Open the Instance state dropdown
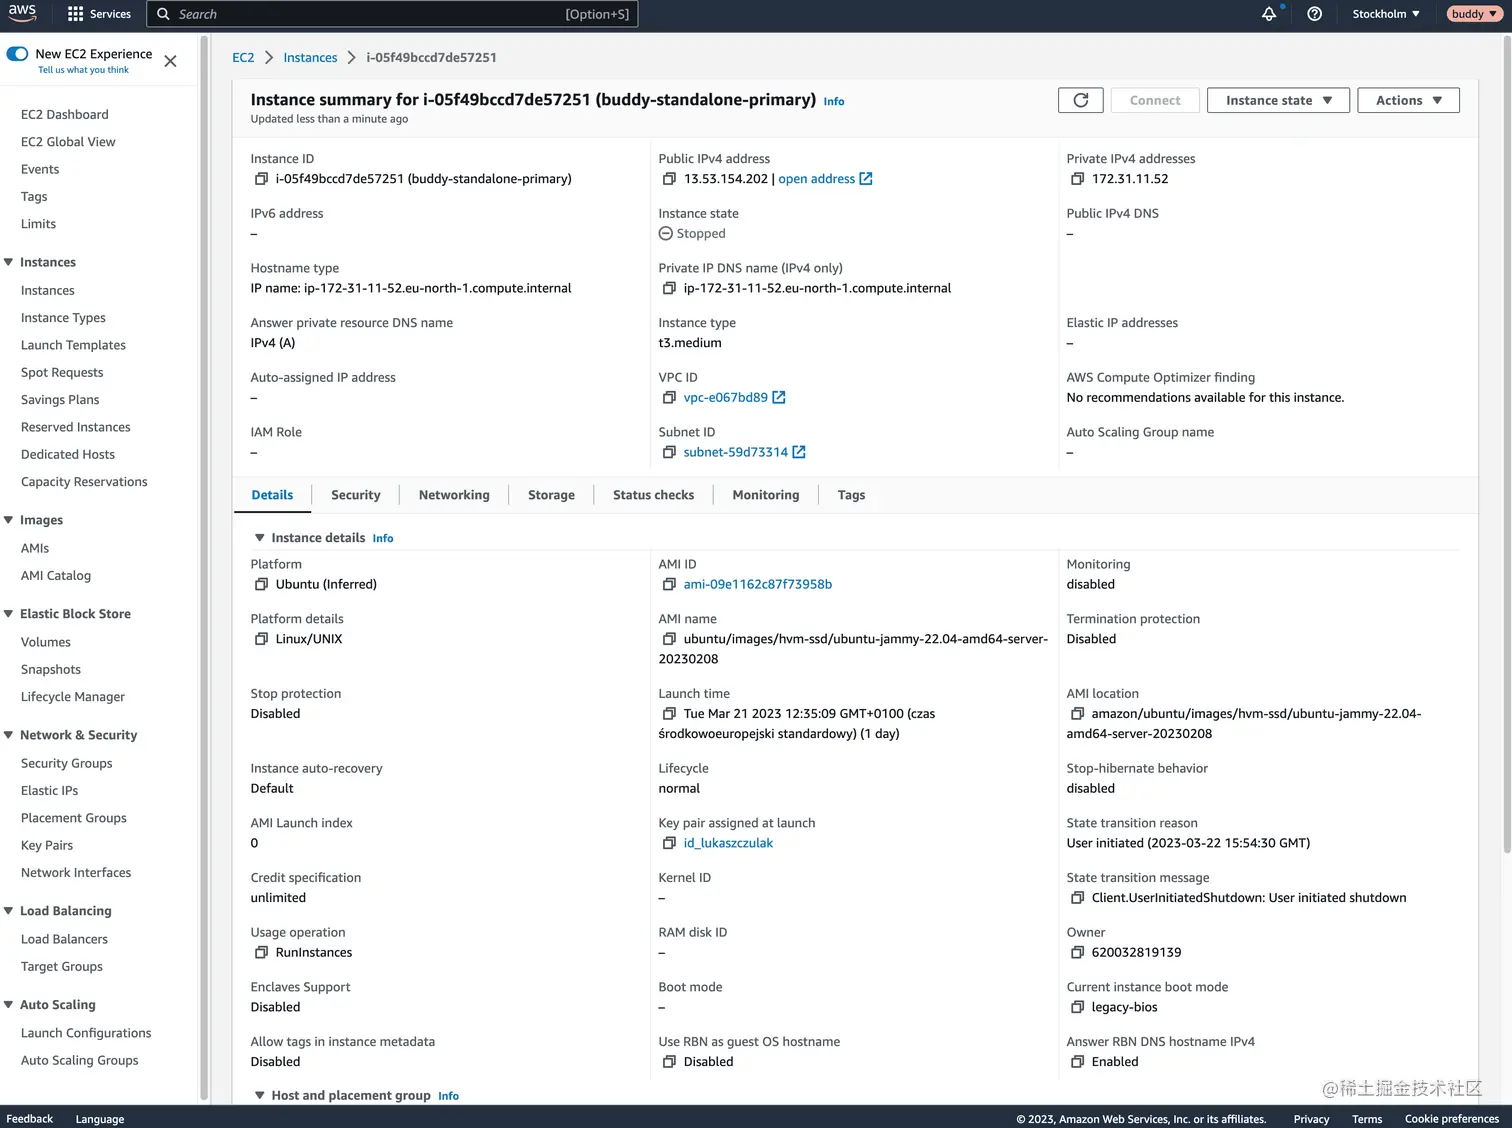This screenshot has width=1512, height=1128. (1278, 100)
